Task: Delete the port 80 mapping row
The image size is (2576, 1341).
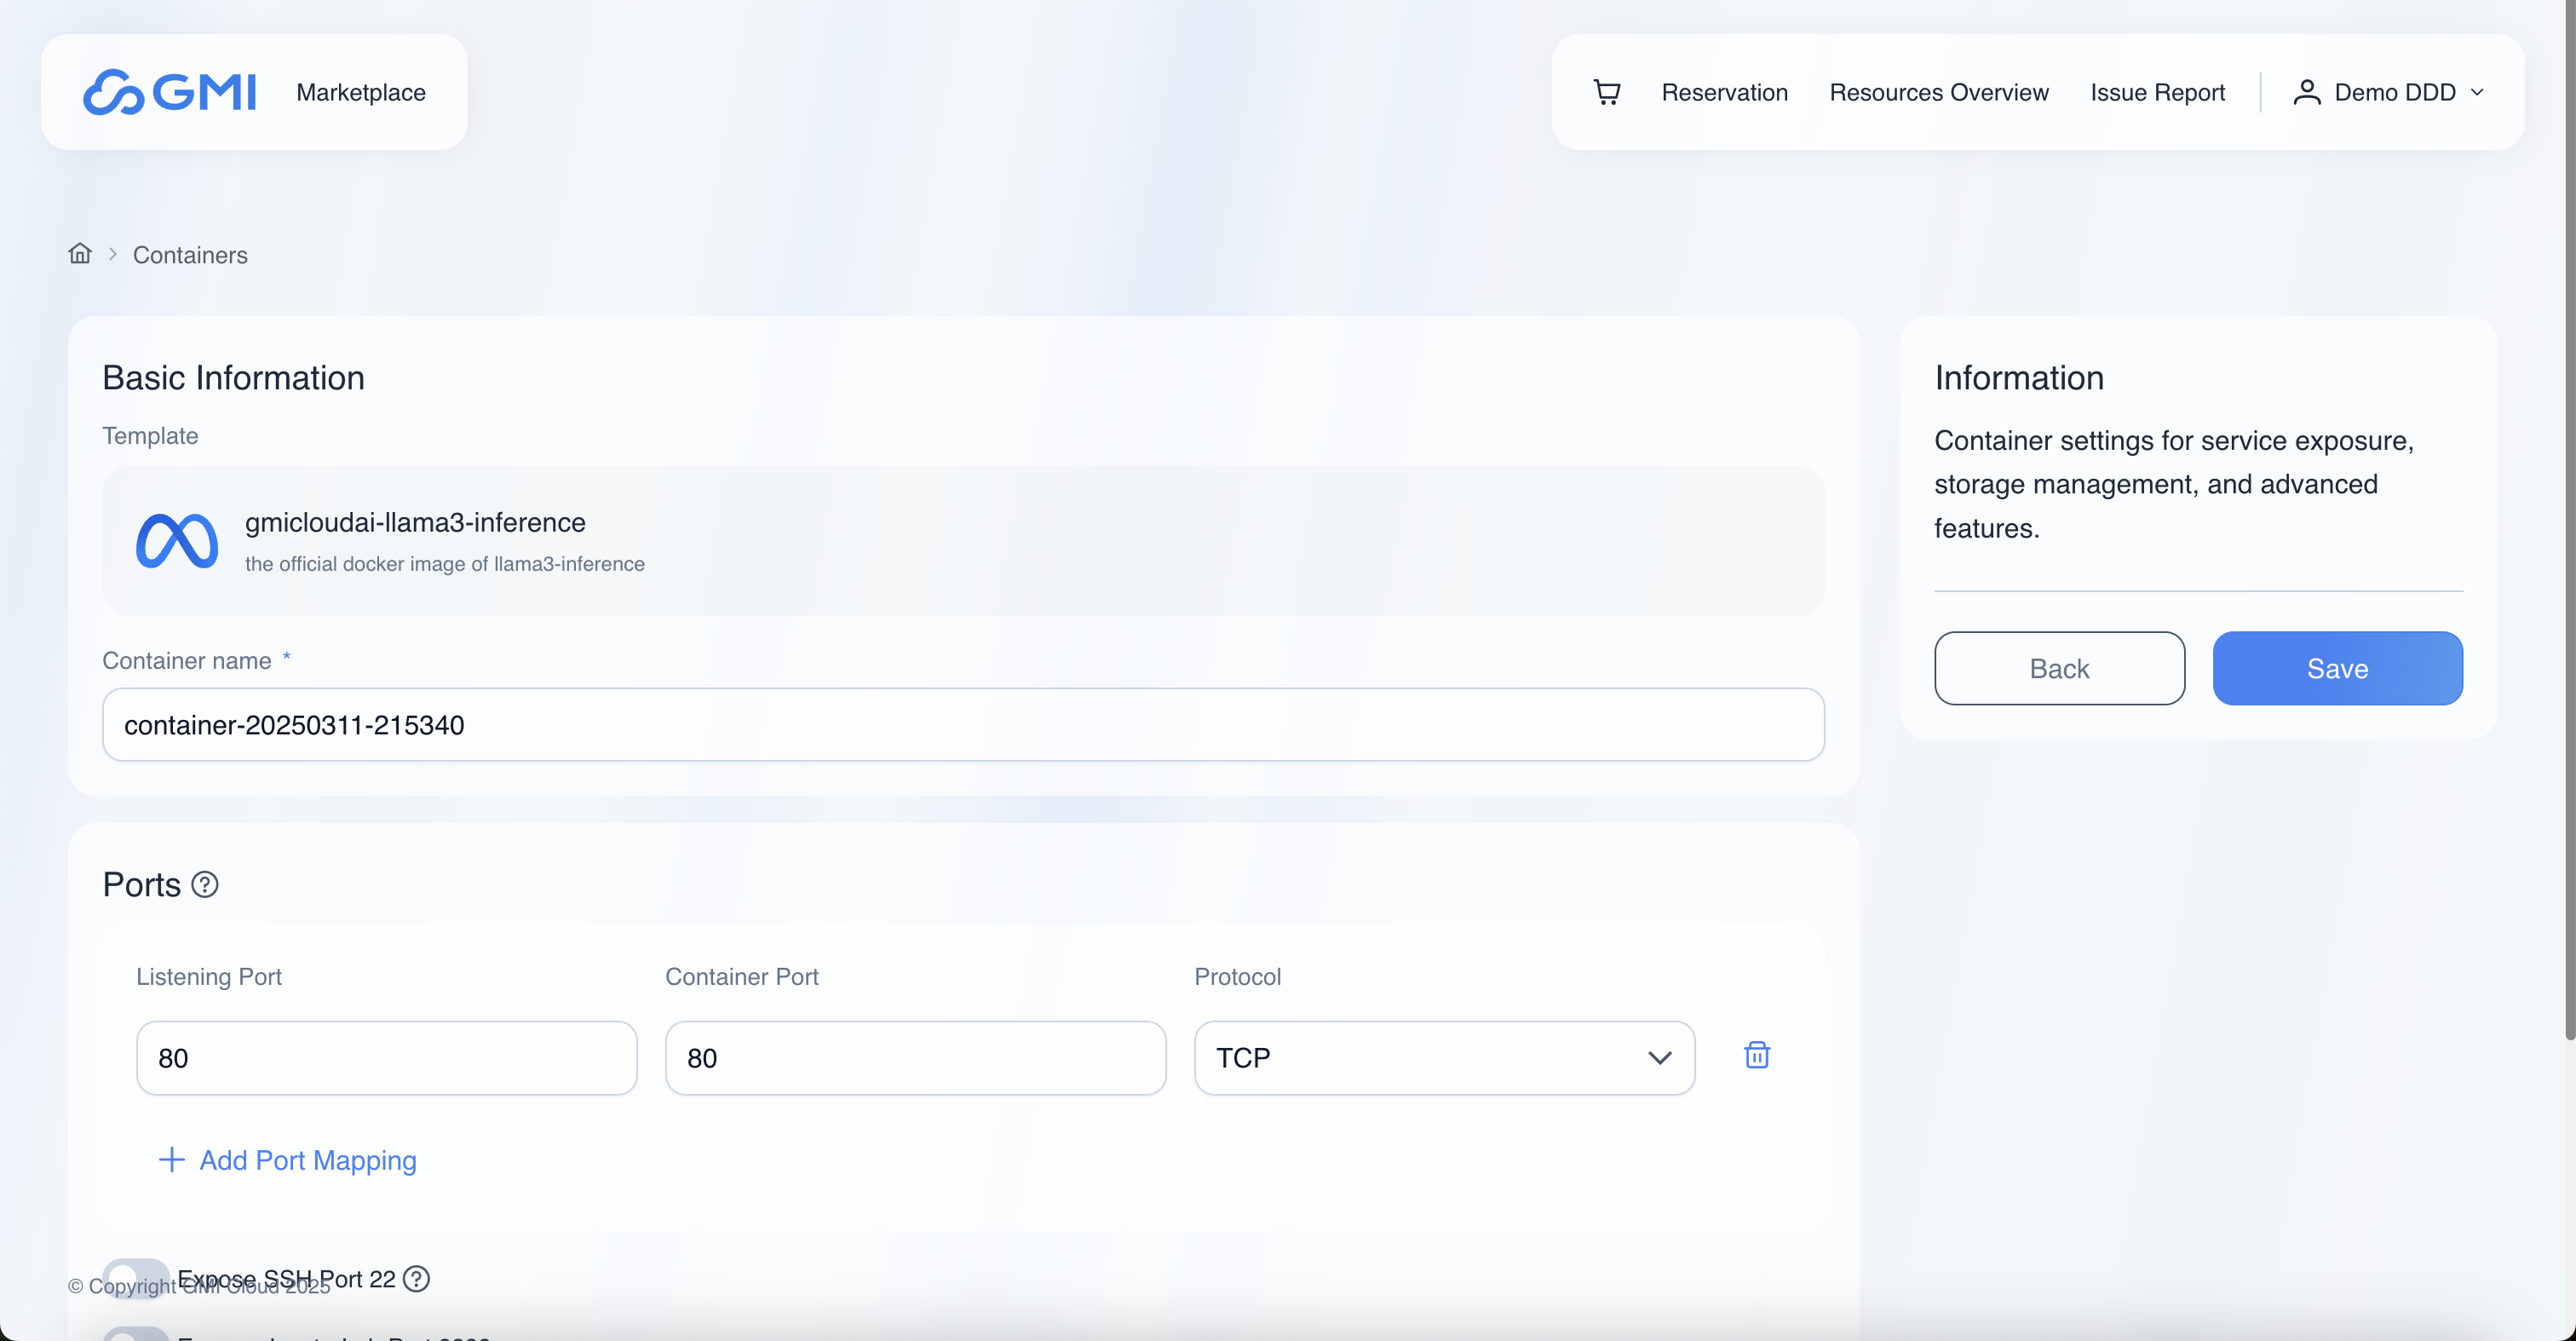Action: click(1756, 1056)
